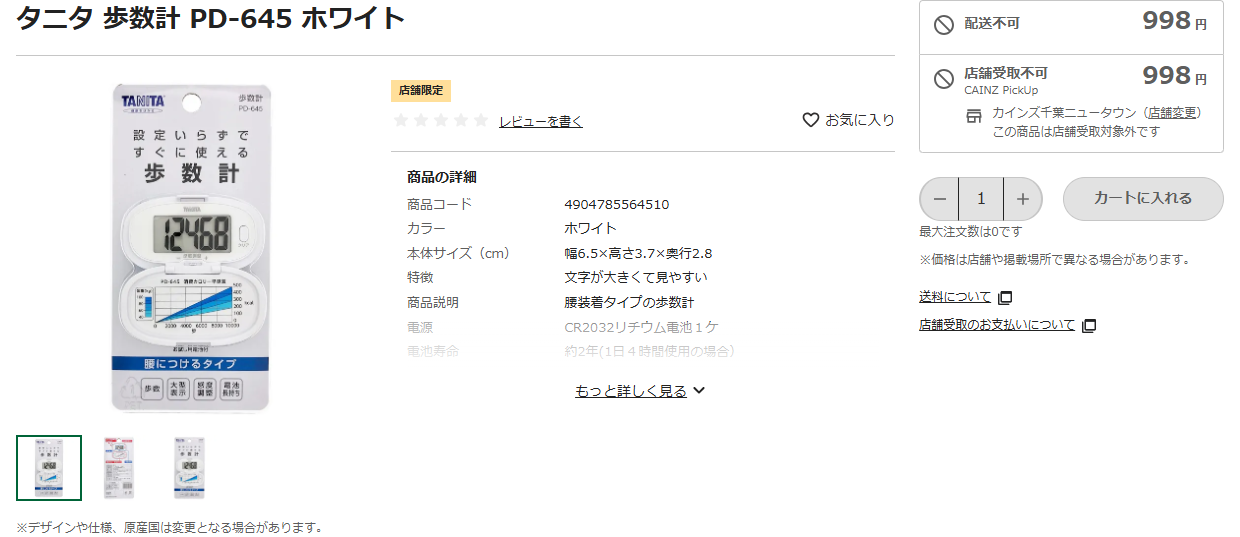Open the レビューを書く link
1240x537 pixels.
coord(540,121)
